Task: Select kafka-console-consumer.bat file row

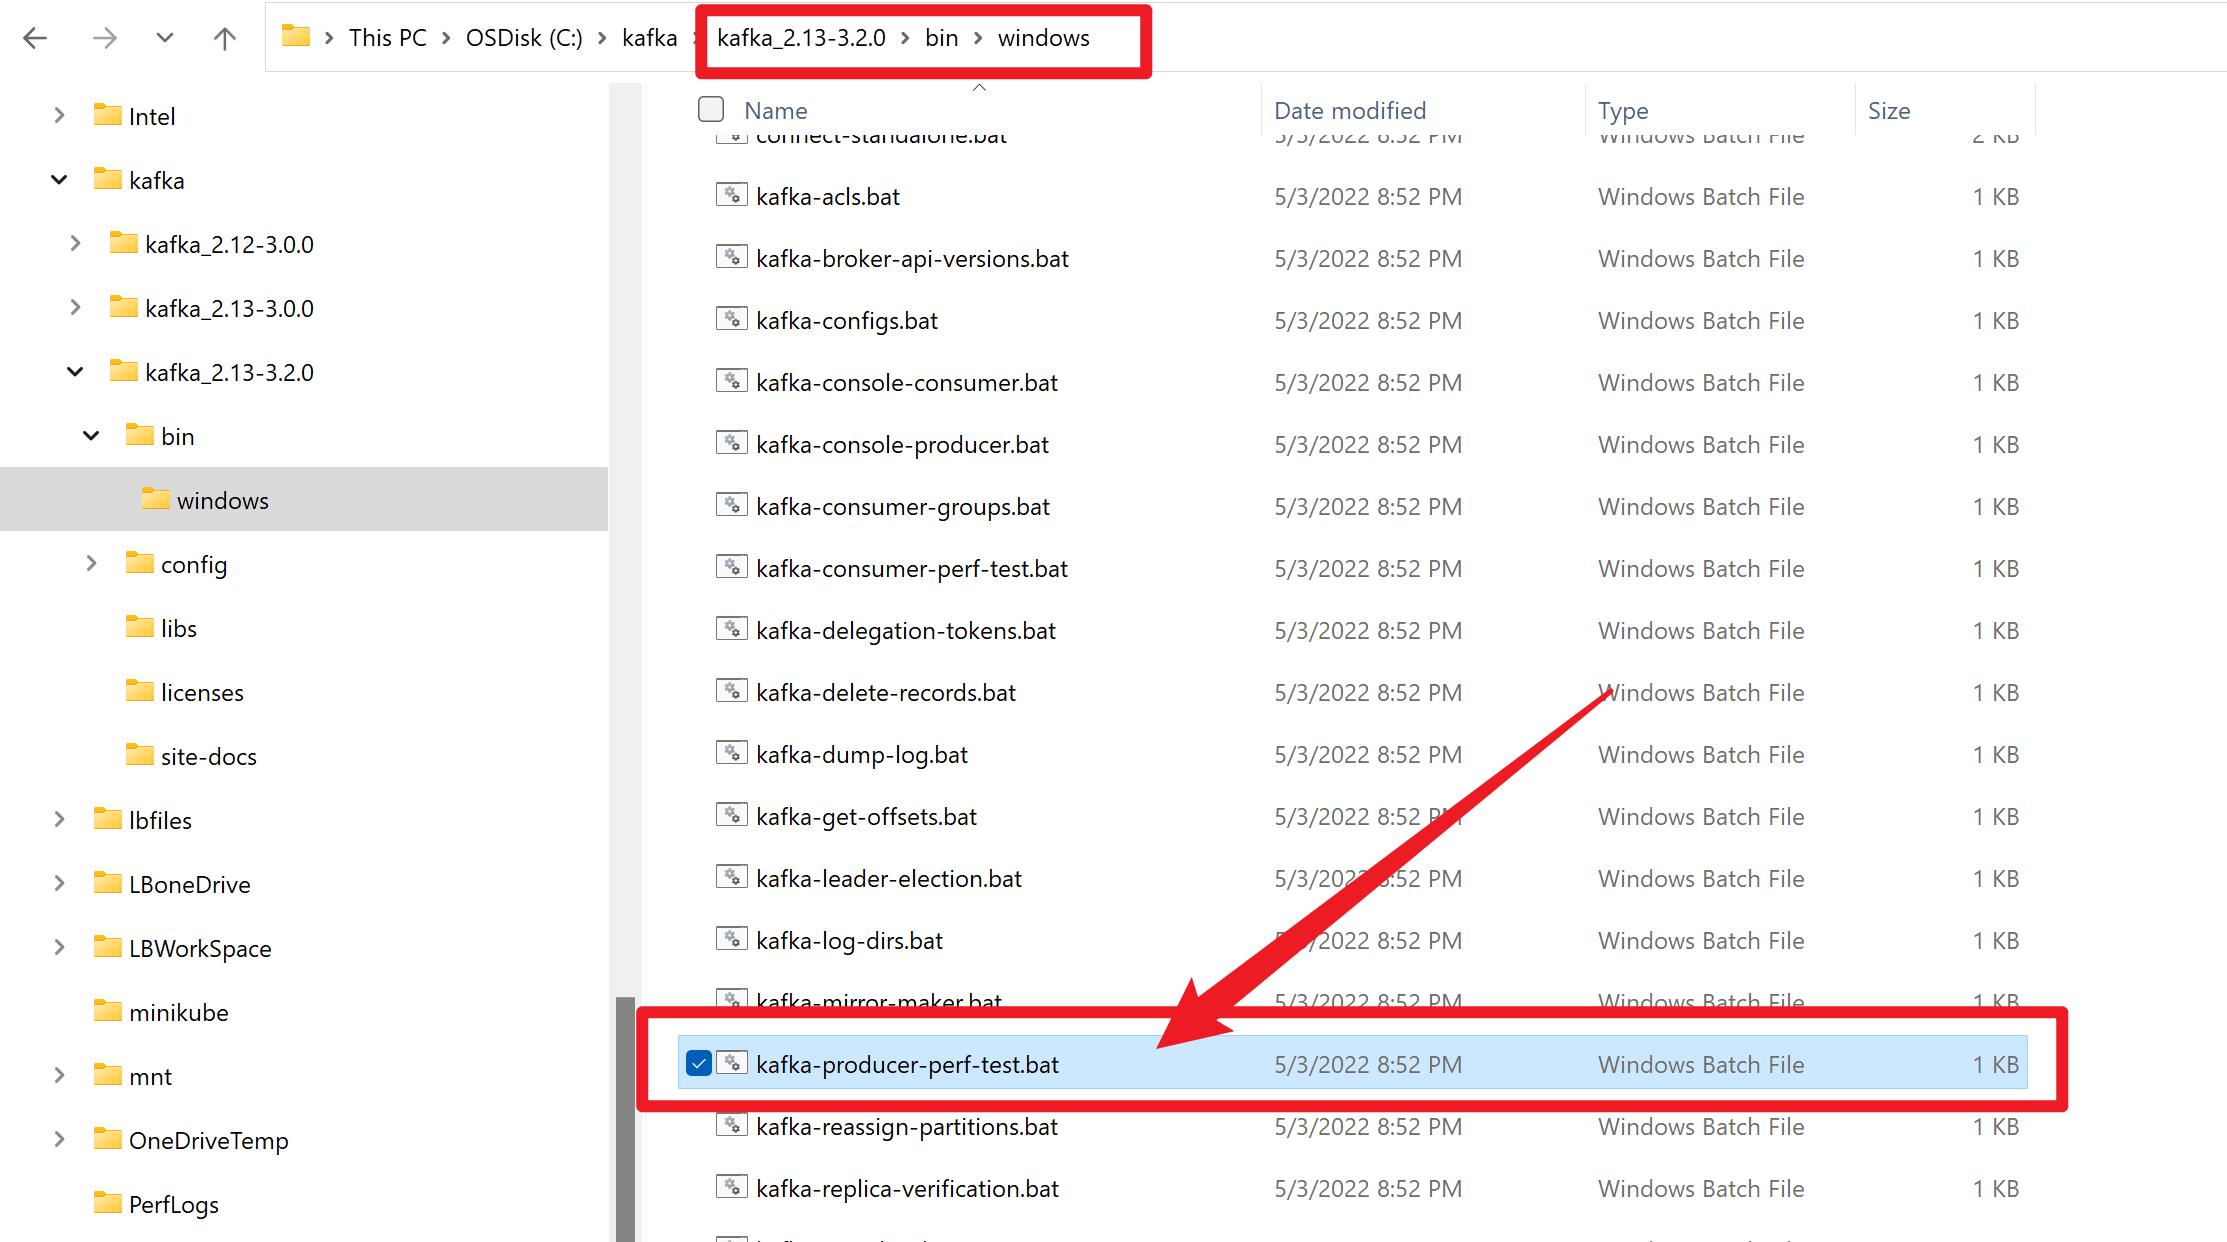Action: pos(906,383)
